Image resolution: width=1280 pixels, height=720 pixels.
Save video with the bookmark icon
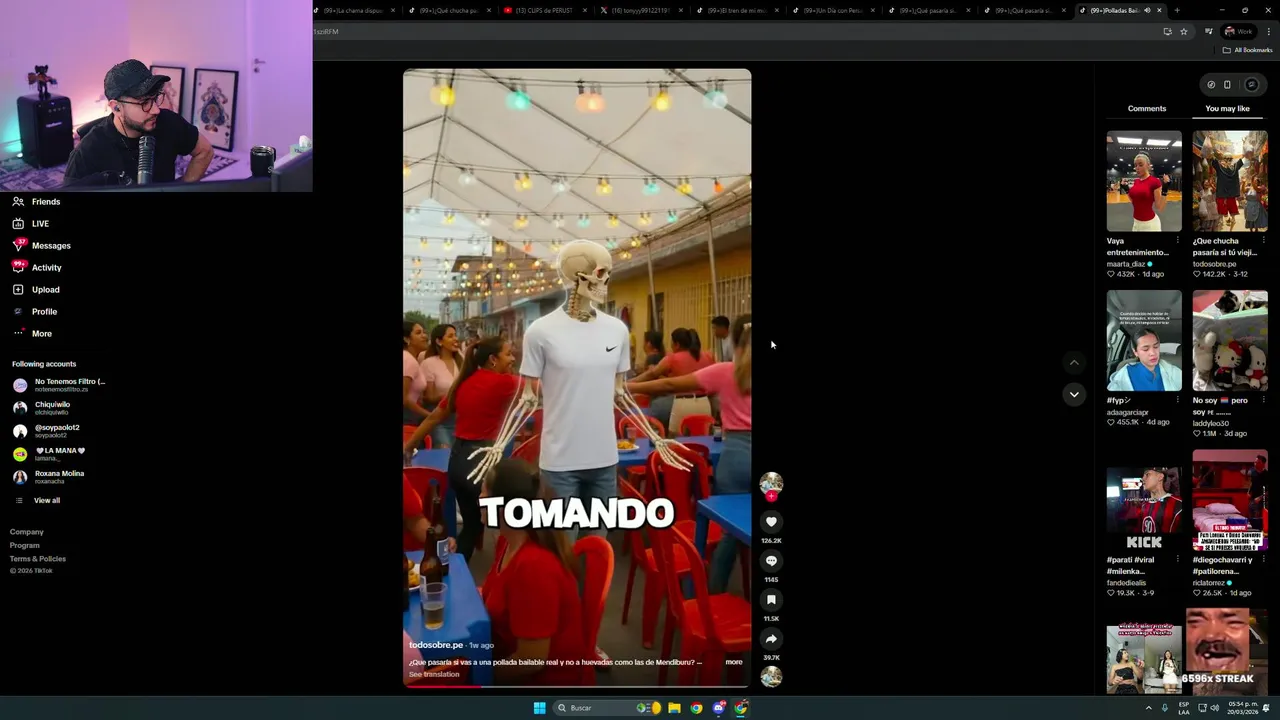(x=771, y=600)
